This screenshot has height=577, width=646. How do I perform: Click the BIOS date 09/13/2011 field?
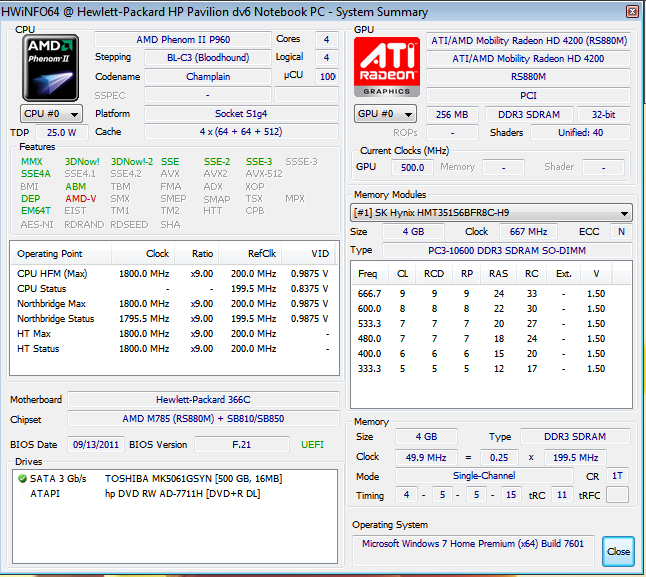pyautogui.click(x=96, y=444)
